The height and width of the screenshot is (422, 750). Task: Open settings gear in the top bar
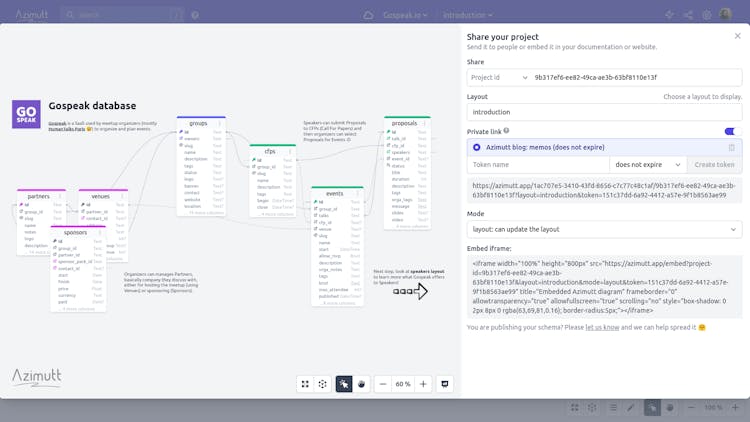pyautogui.click(x=706, y=15)
